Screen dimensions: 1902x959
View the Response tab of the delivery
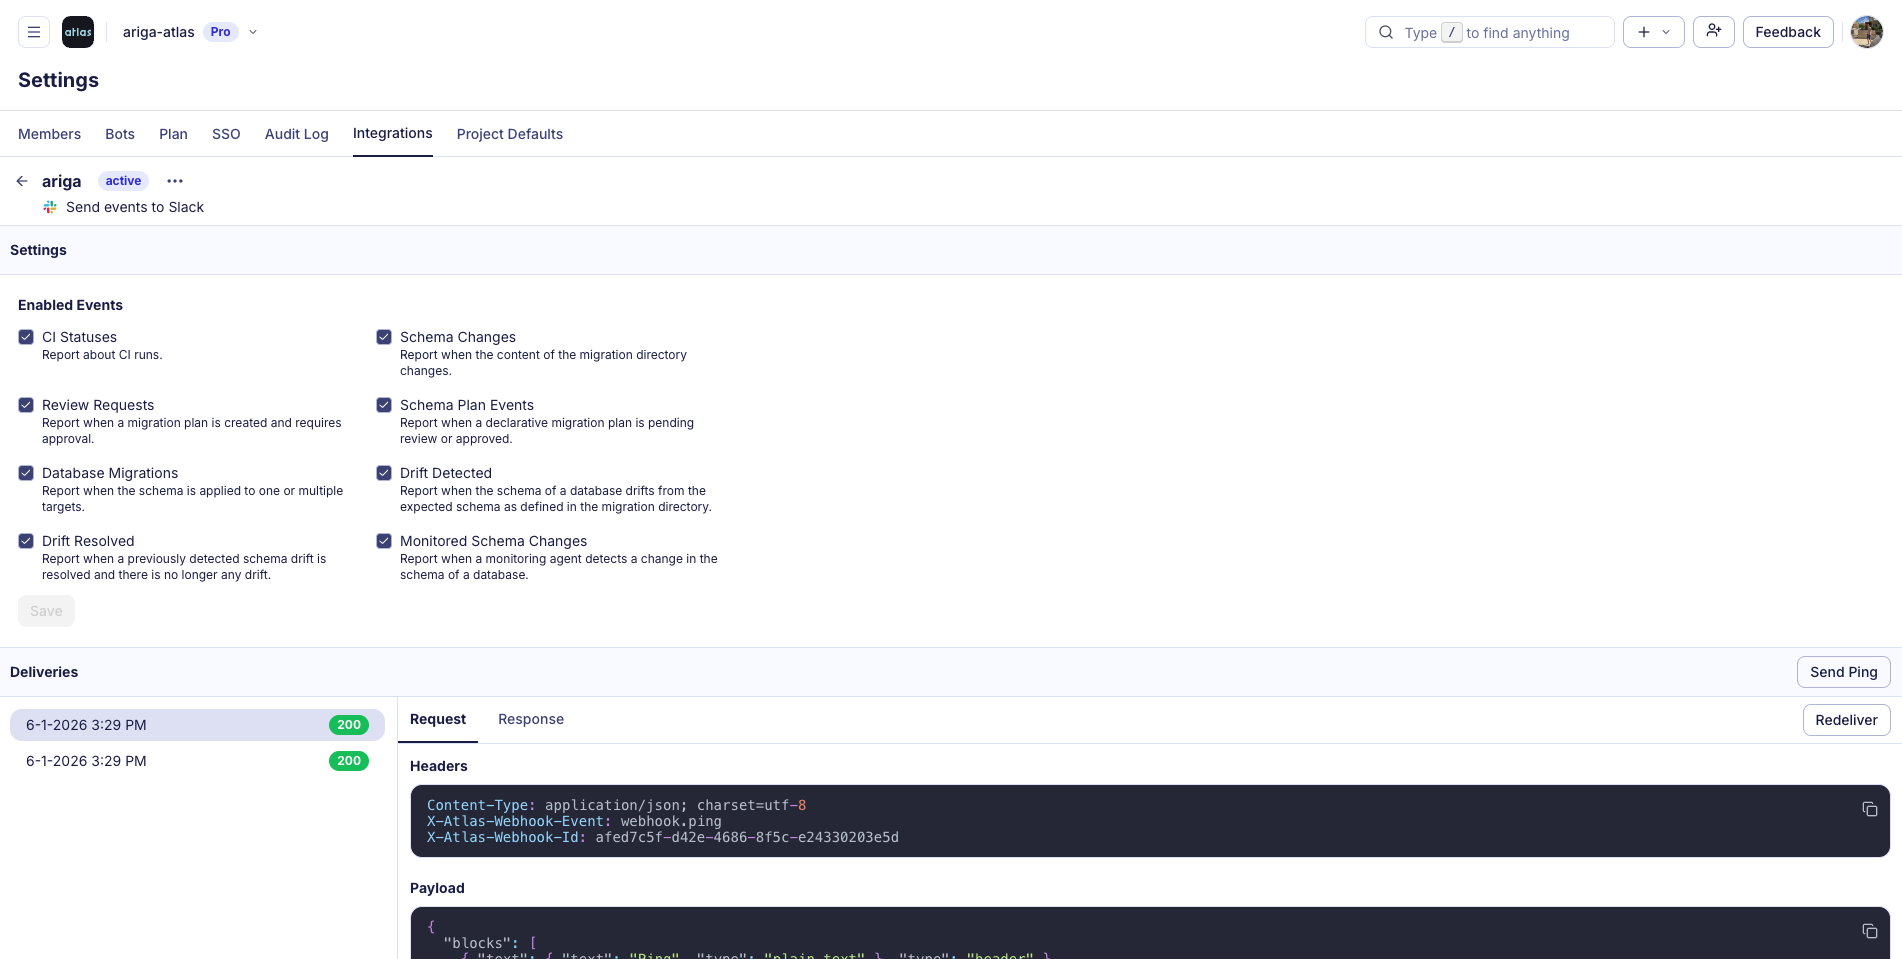click(530, 719)
